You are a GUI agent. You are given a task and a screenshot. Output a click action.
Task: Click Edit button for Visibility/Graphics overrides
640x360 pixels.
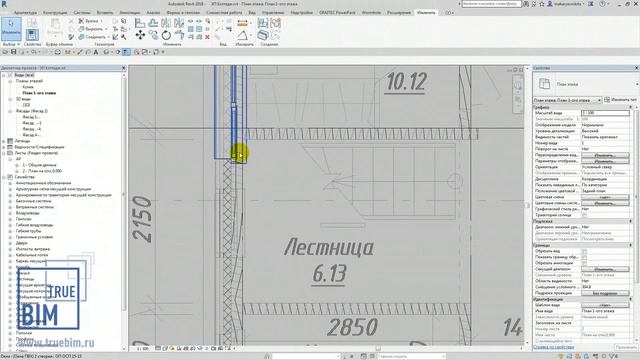(x=605, y=156)
